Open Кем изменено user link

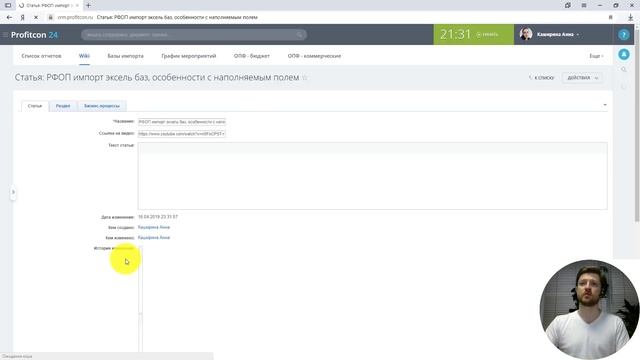[154, 237]
